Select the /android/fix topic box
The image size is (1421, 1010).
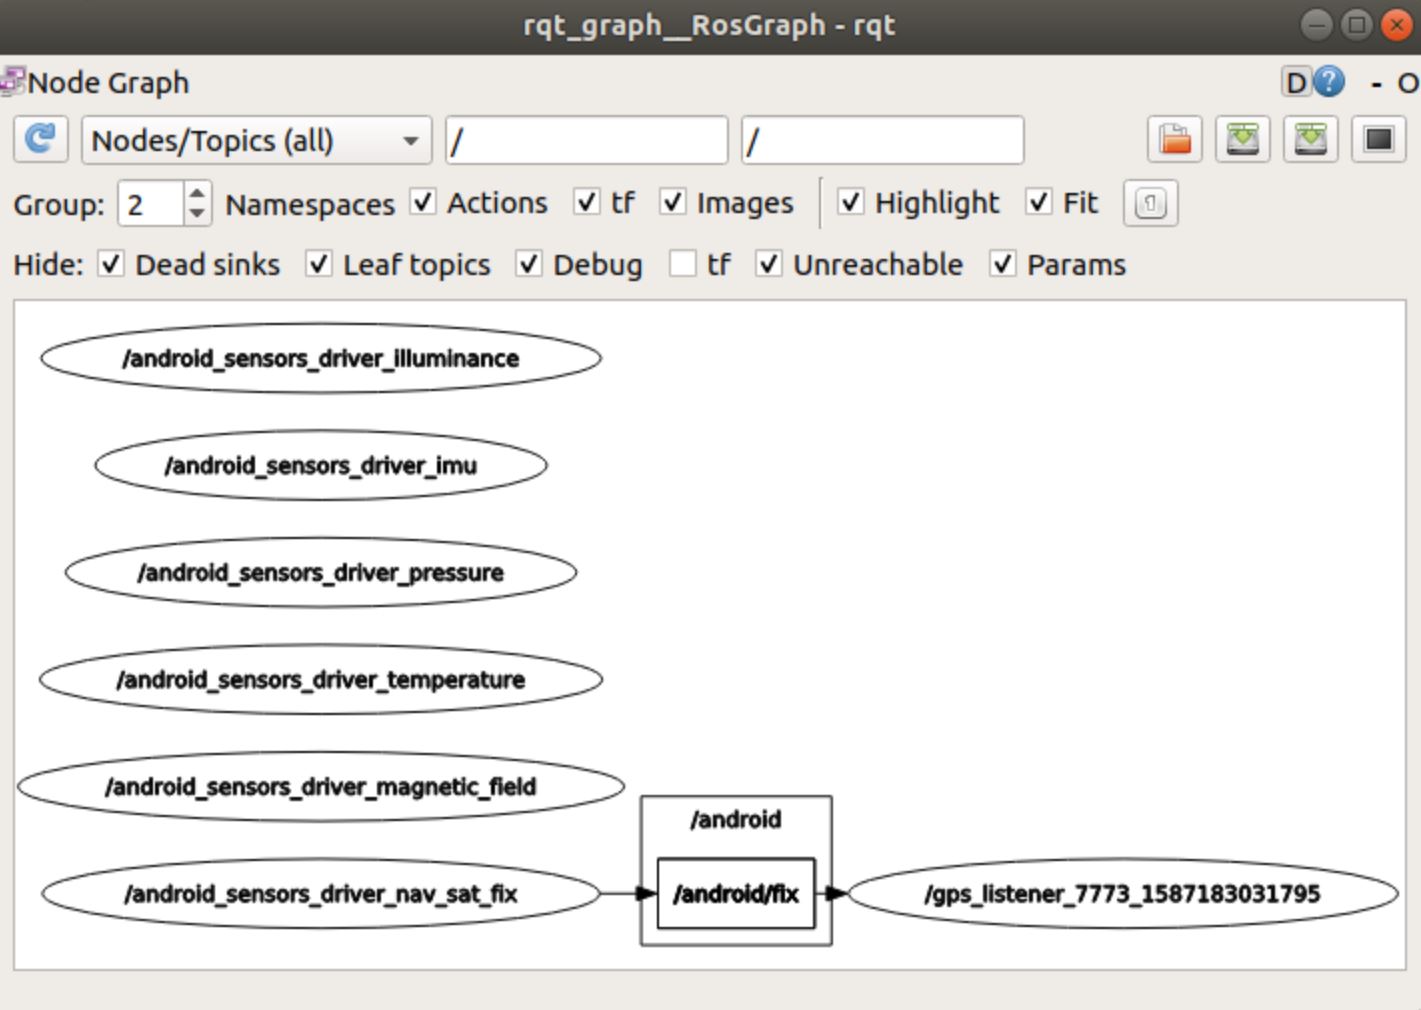[x=736, y=893]
